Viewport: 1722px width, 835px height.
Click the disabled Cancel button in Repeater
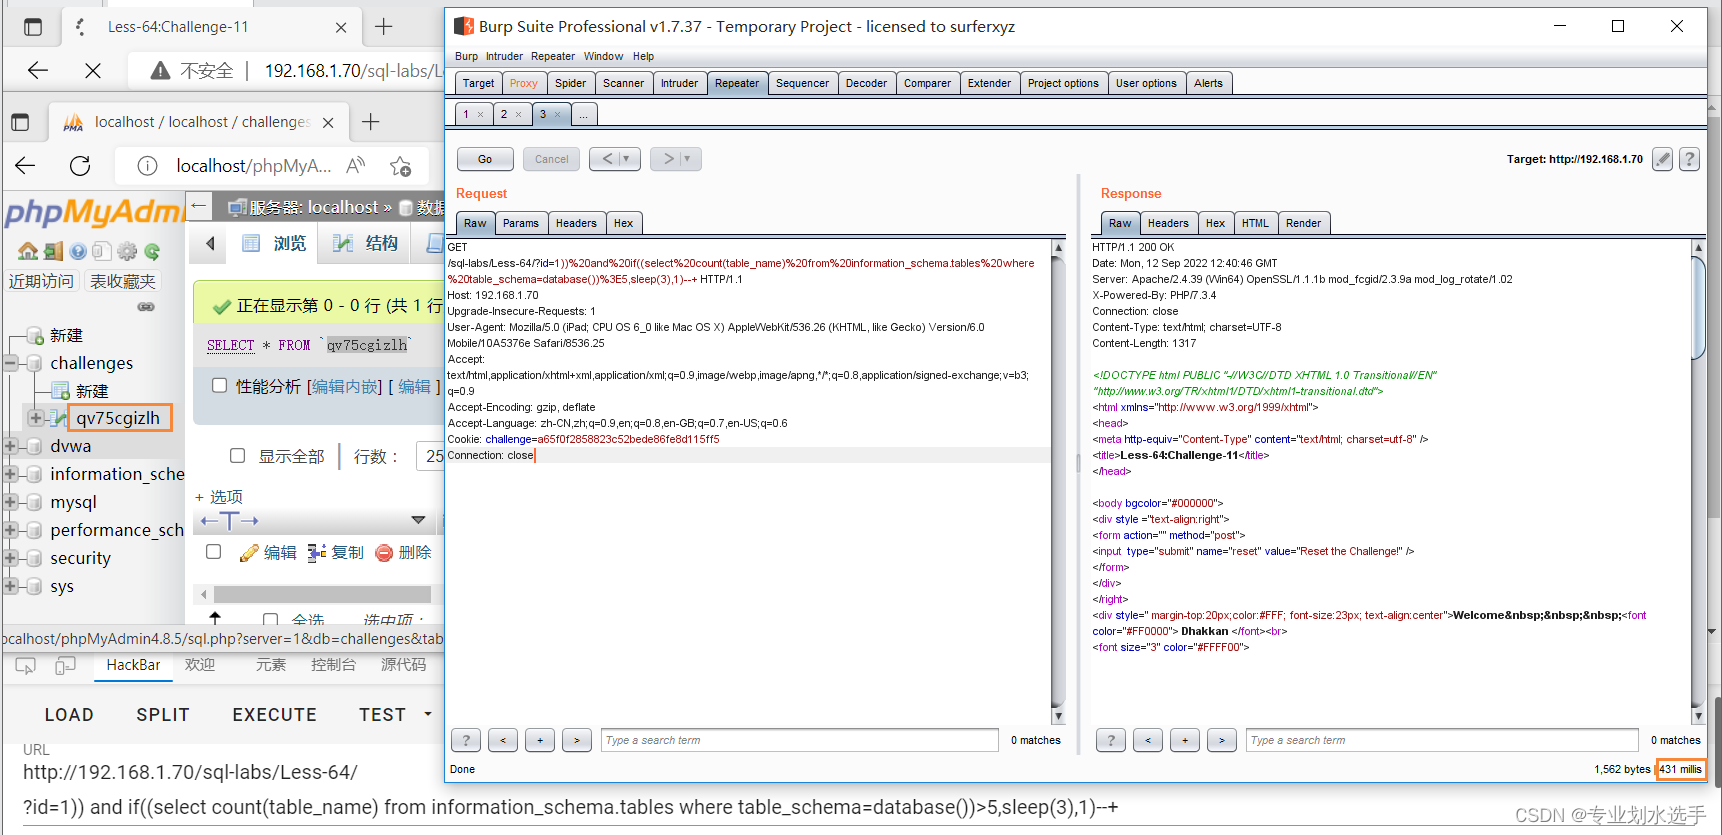click(x=551, y=159)
